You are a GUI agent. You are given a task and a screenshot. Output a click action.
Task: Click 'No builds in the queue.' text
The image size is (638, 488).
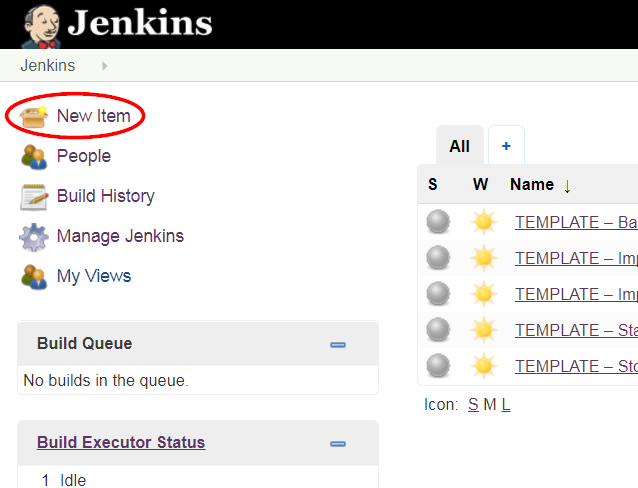point(106,380)
